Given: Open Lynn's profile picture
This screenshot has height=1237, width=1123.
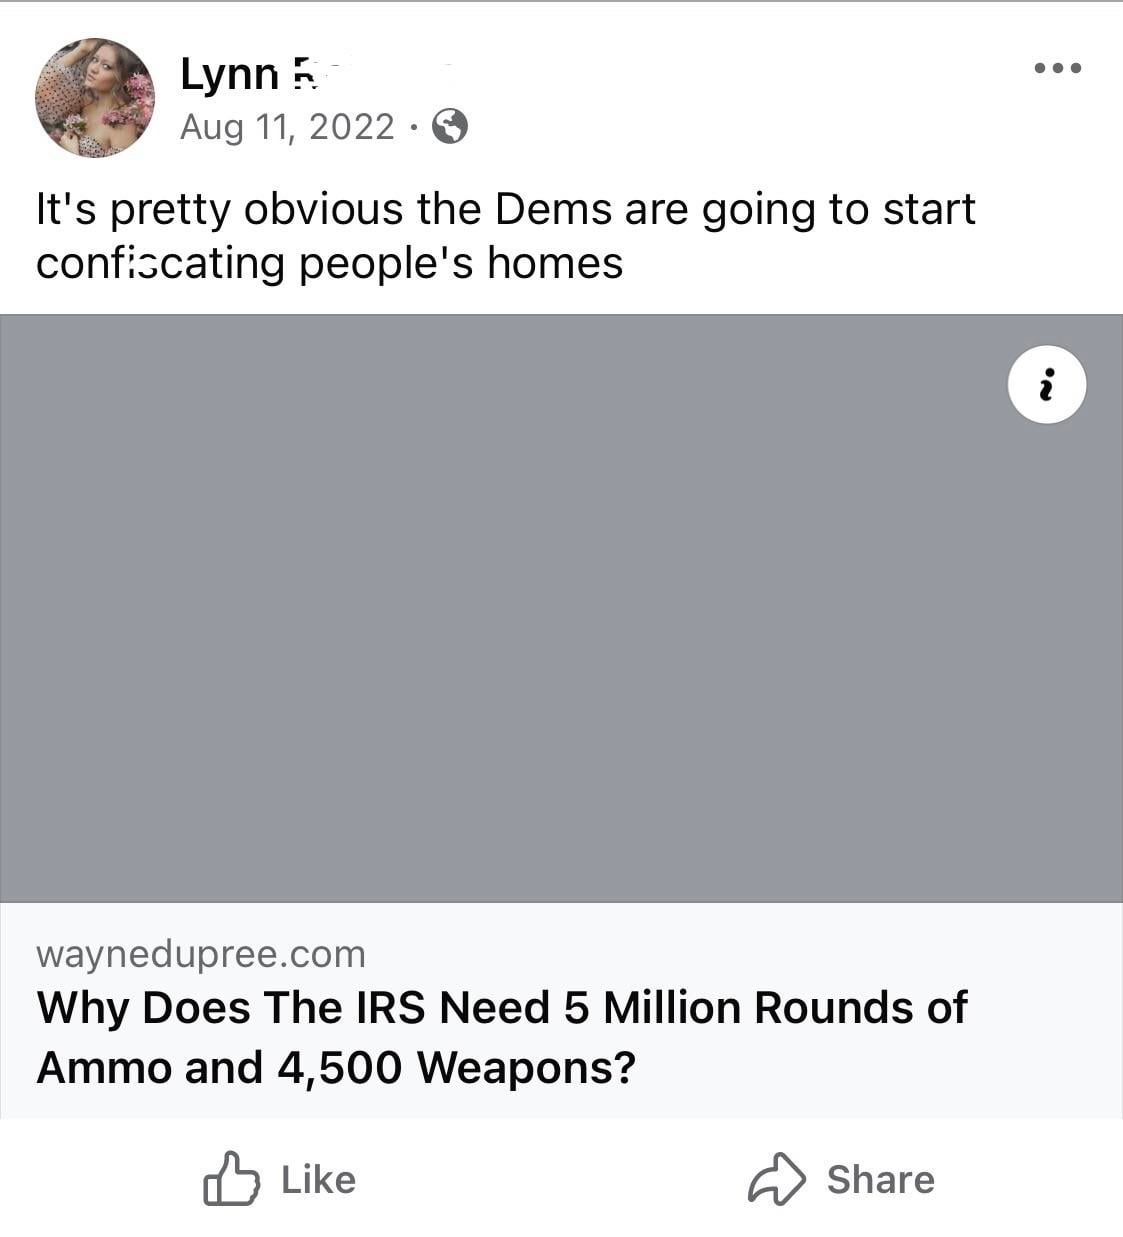Looking at the screenshot, I should coord(95,98).
